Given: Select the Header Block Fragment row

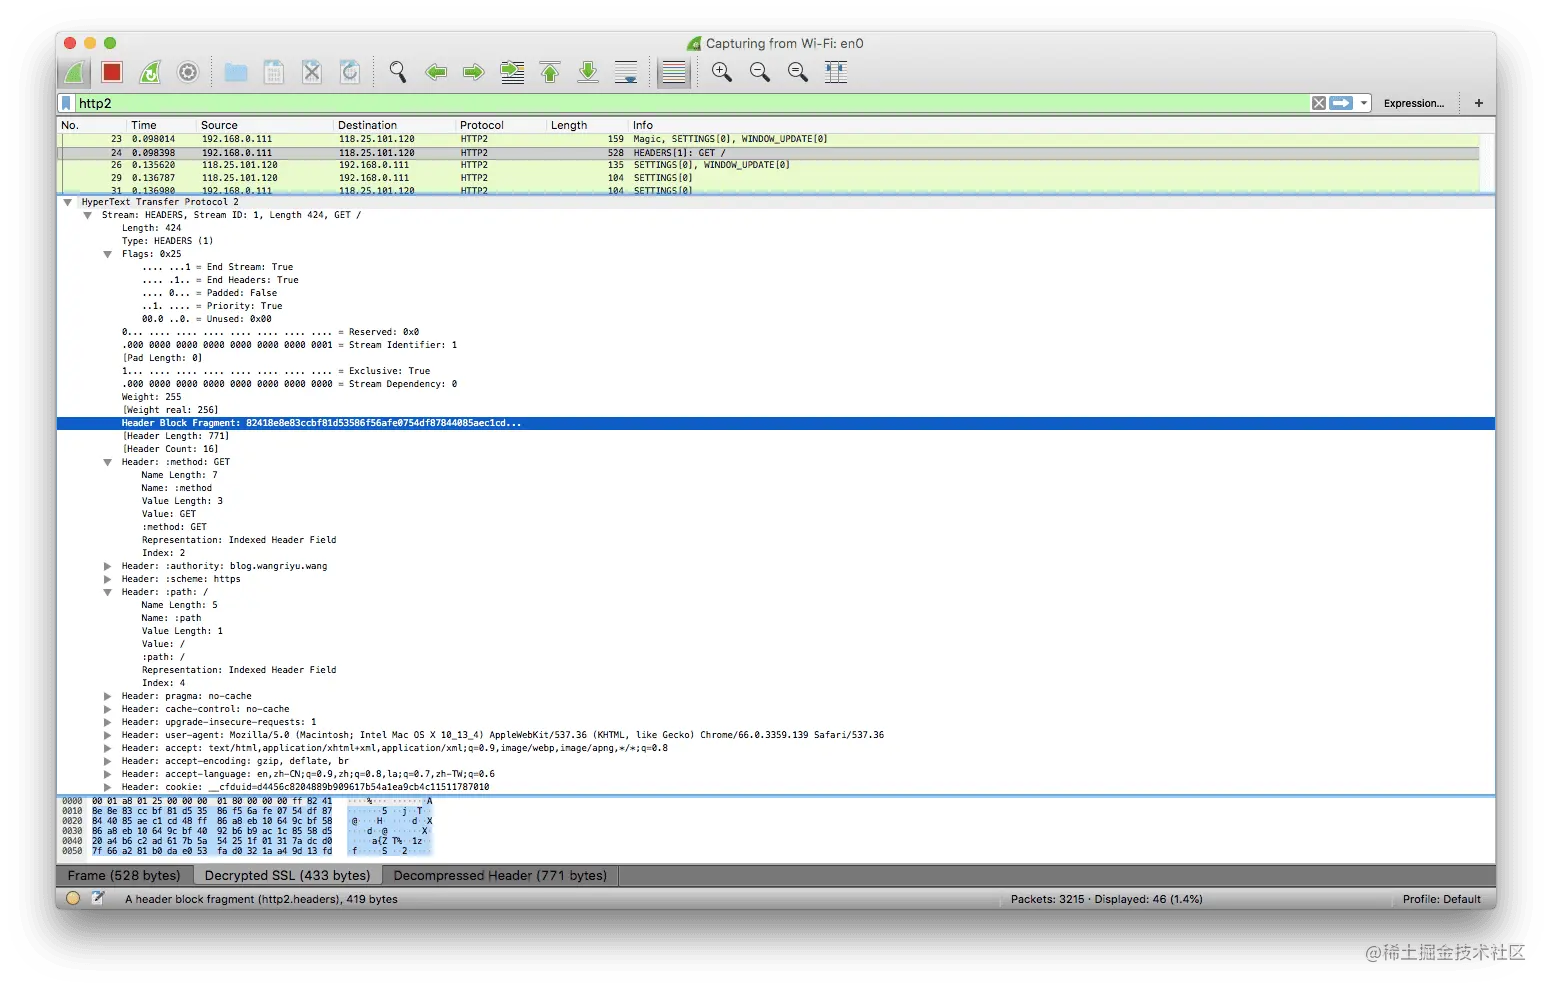Looking at the screenshot, I should [776, 423].
